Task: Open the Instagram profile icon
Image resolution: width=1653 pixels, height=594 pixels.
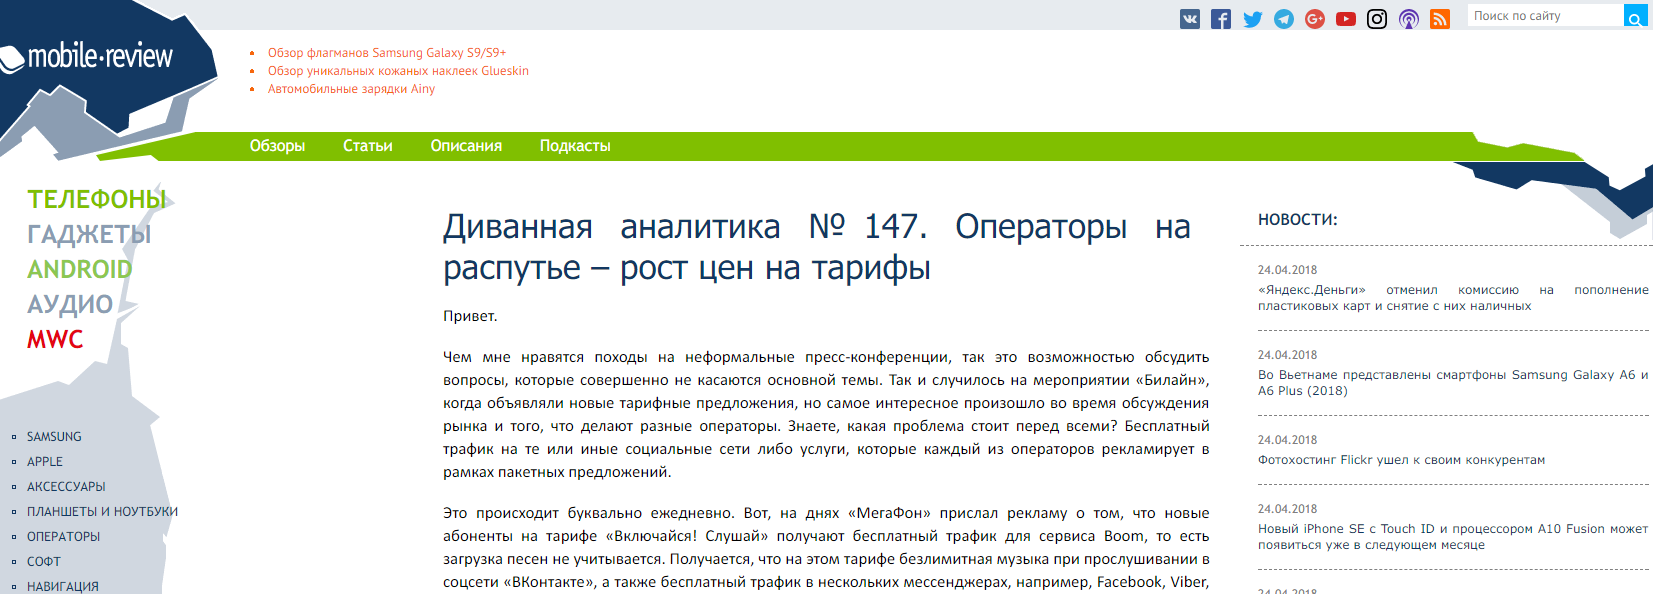Action: [1377, 19]
